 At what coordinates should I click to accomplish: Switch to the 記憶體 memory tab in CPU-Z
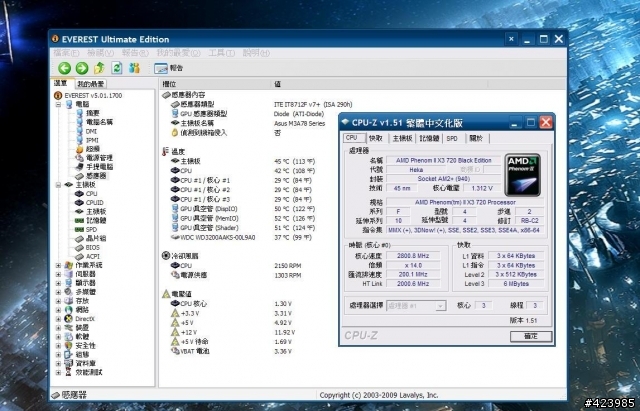pos(429,138)
